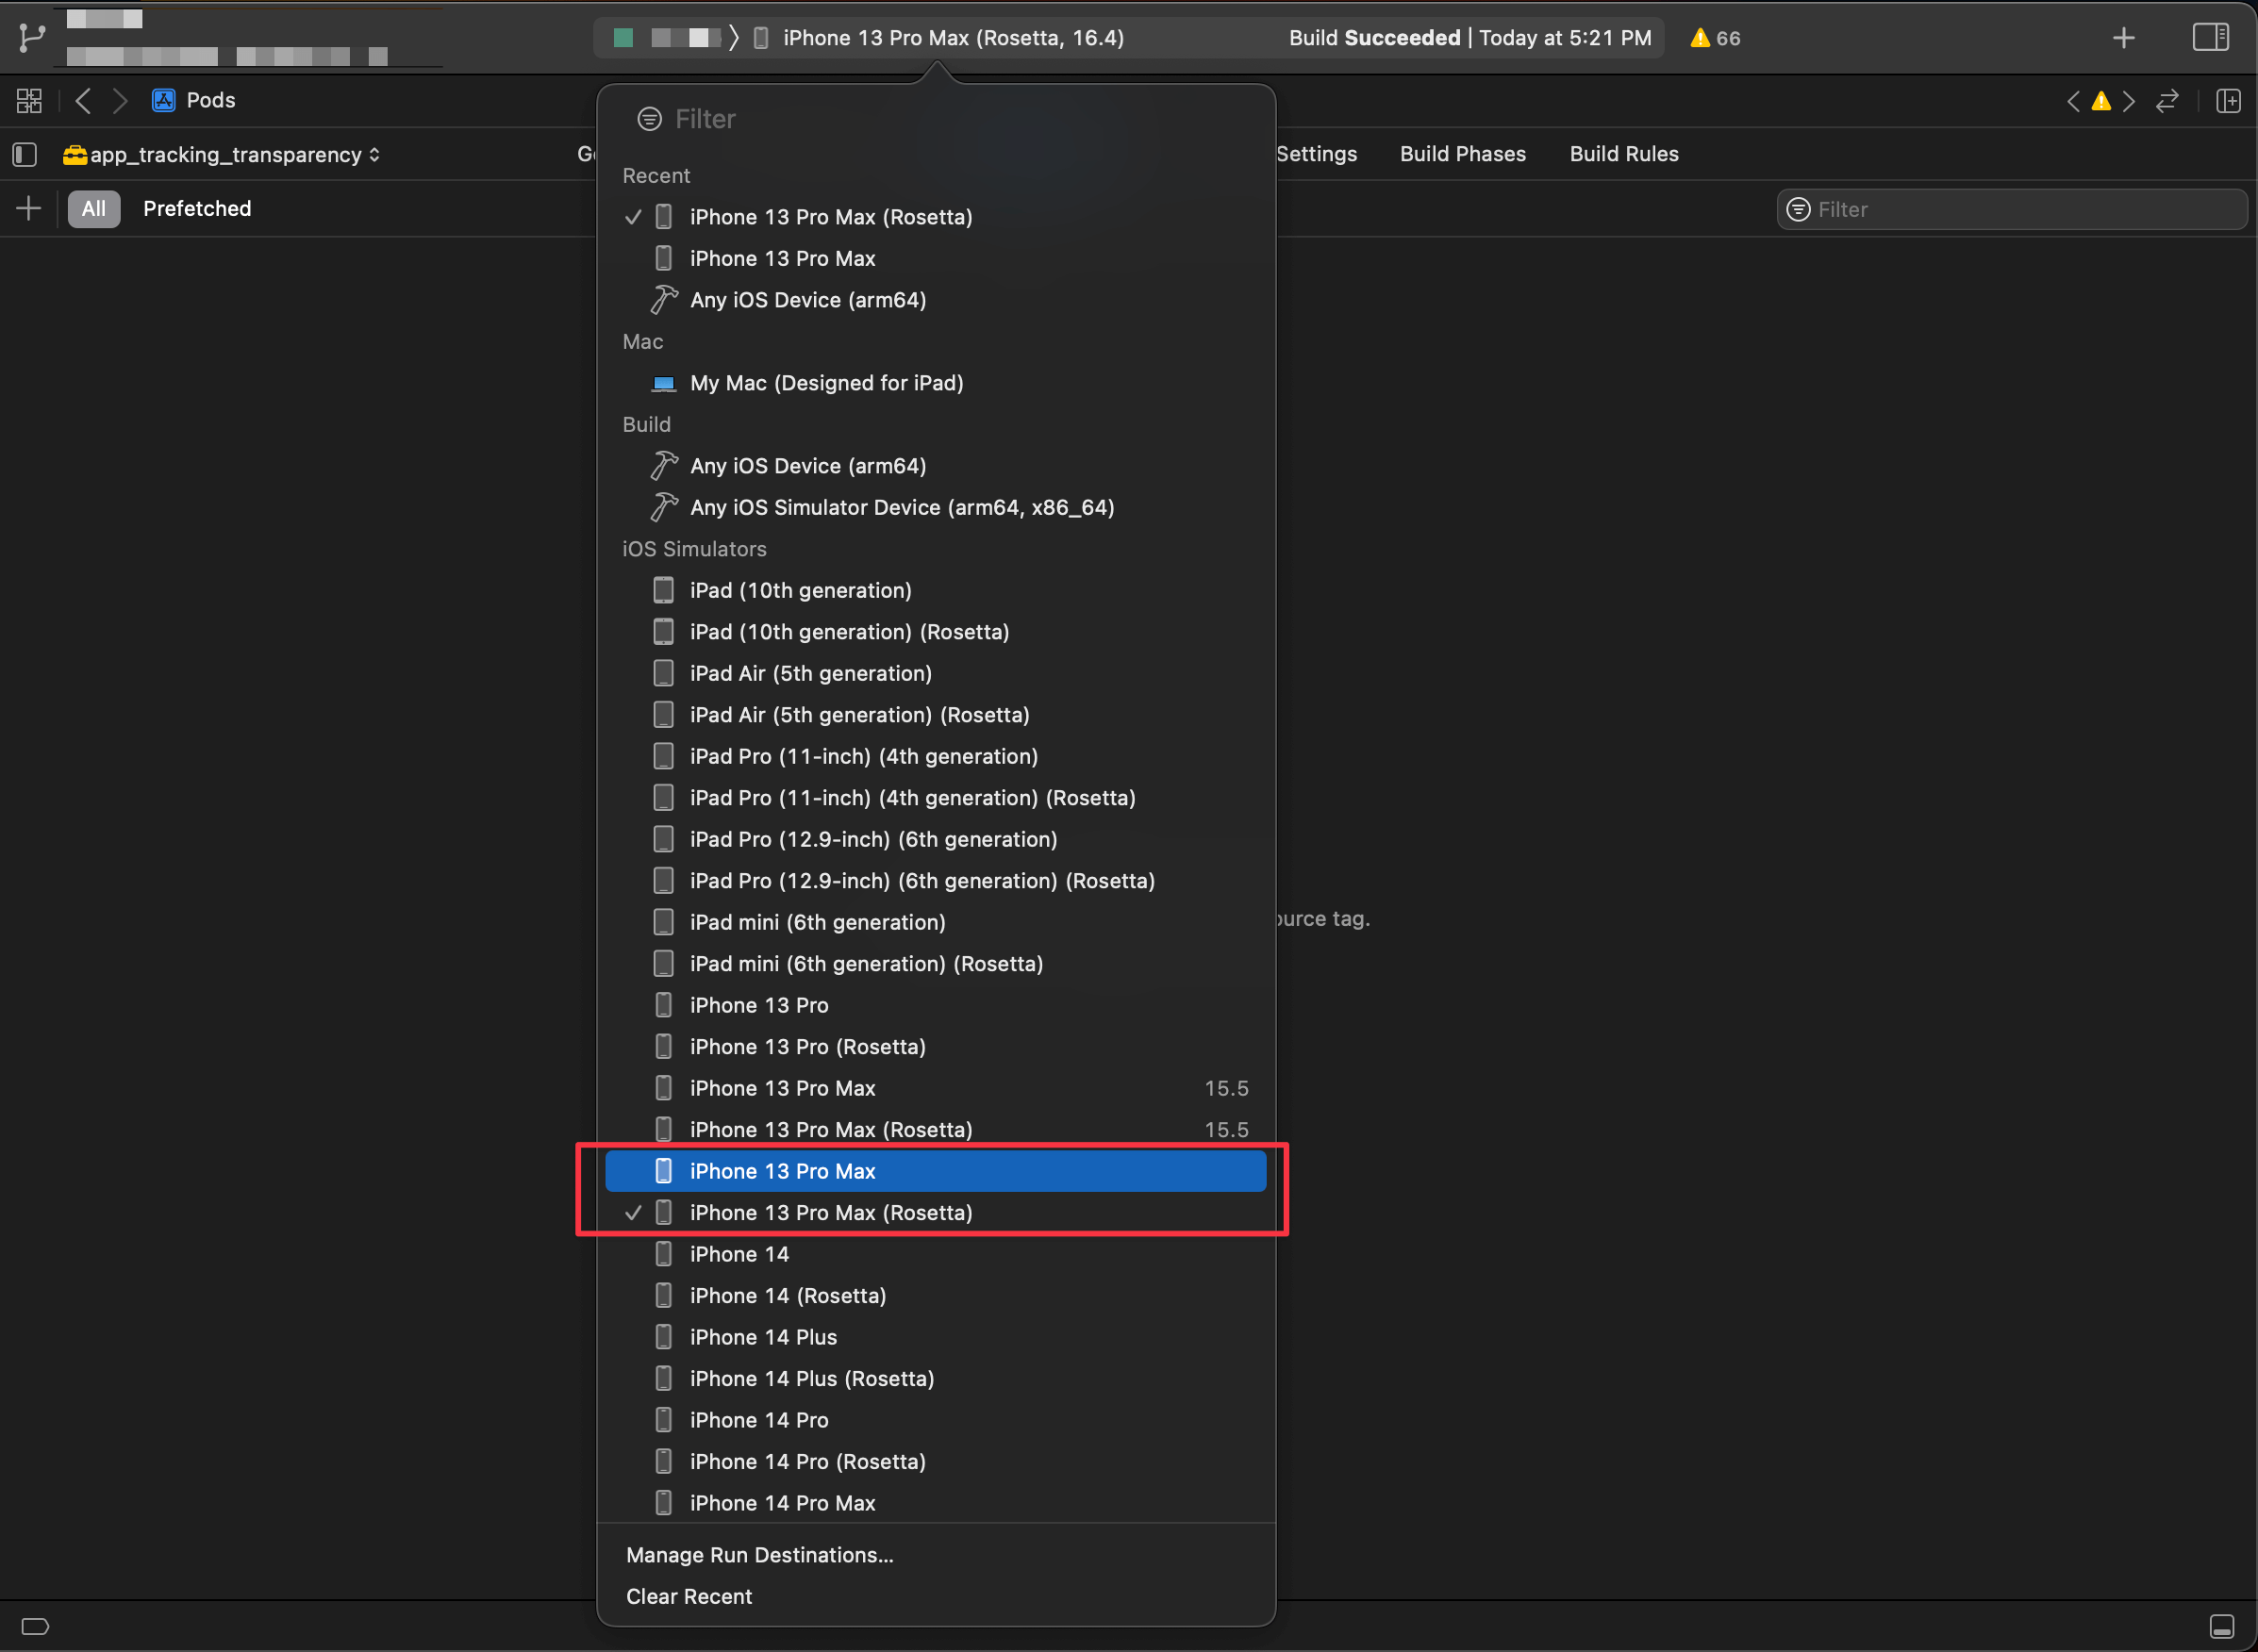Select iPhone 13 Pro simulator
This screenshot has height=1652, width=2258.
pos(935,1005)
